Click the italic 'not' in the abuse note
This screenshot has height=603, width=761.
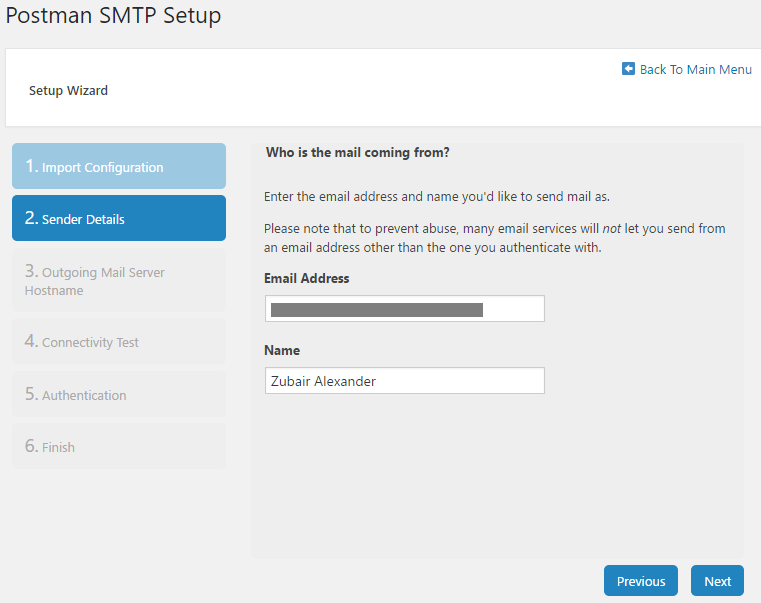(612, 229)
